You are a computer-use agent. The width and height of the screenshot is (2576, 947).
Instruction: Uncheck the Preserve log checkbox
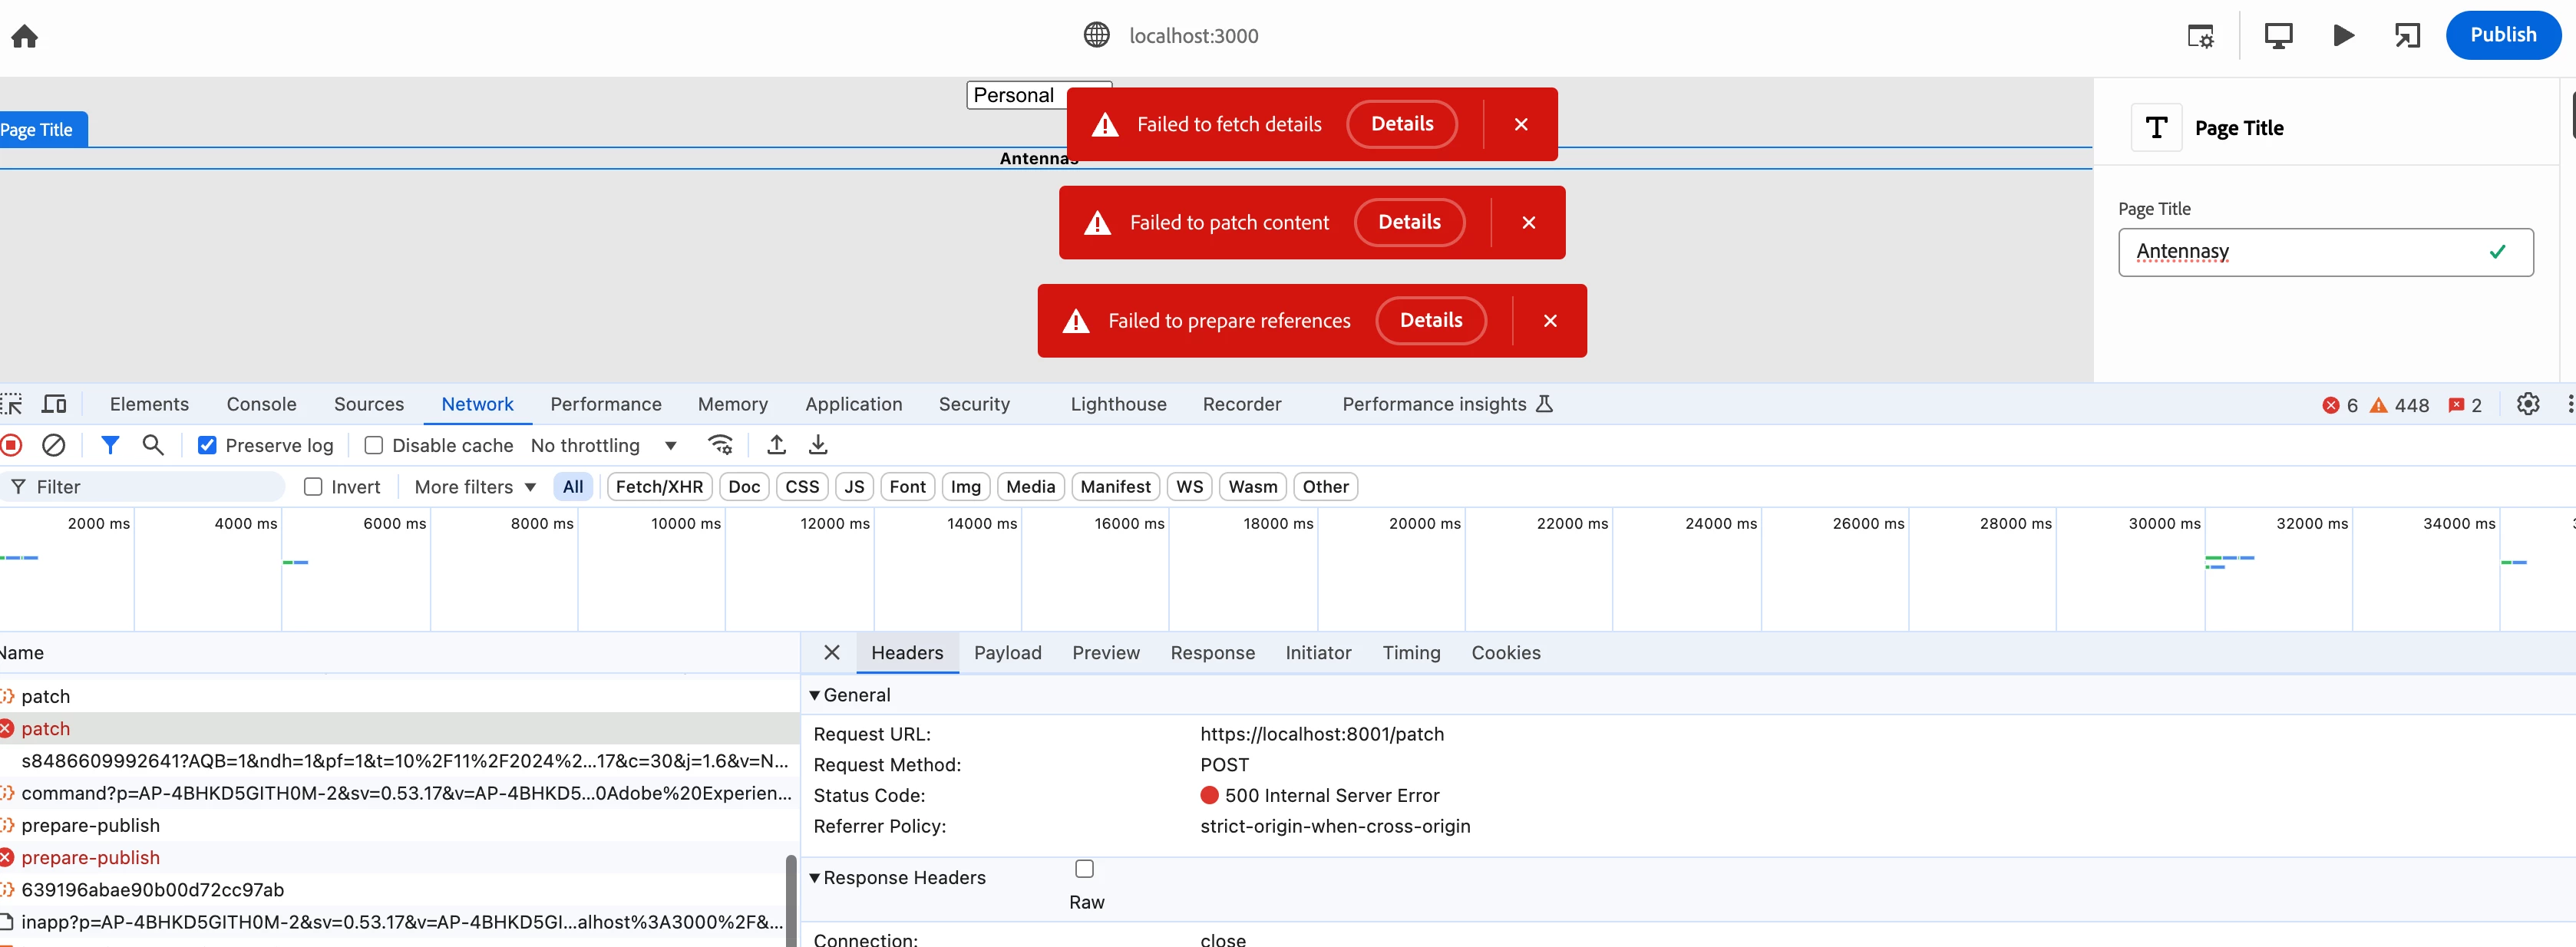coord(207,445)
